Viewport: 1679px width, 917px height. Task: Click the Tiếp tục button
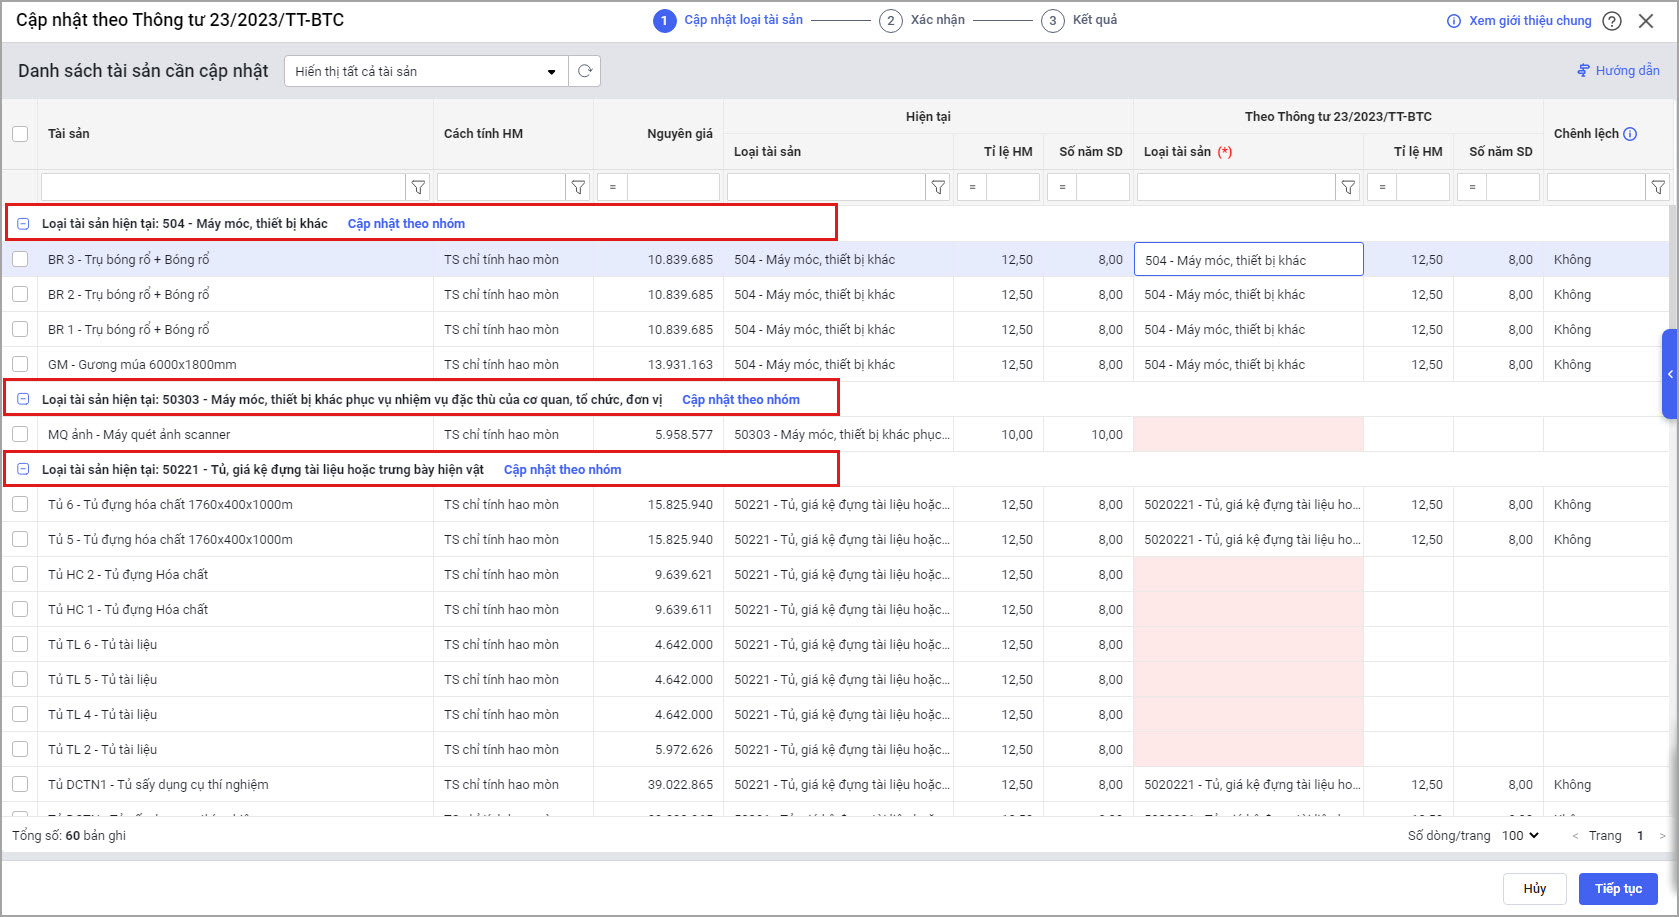point(1617,889)
